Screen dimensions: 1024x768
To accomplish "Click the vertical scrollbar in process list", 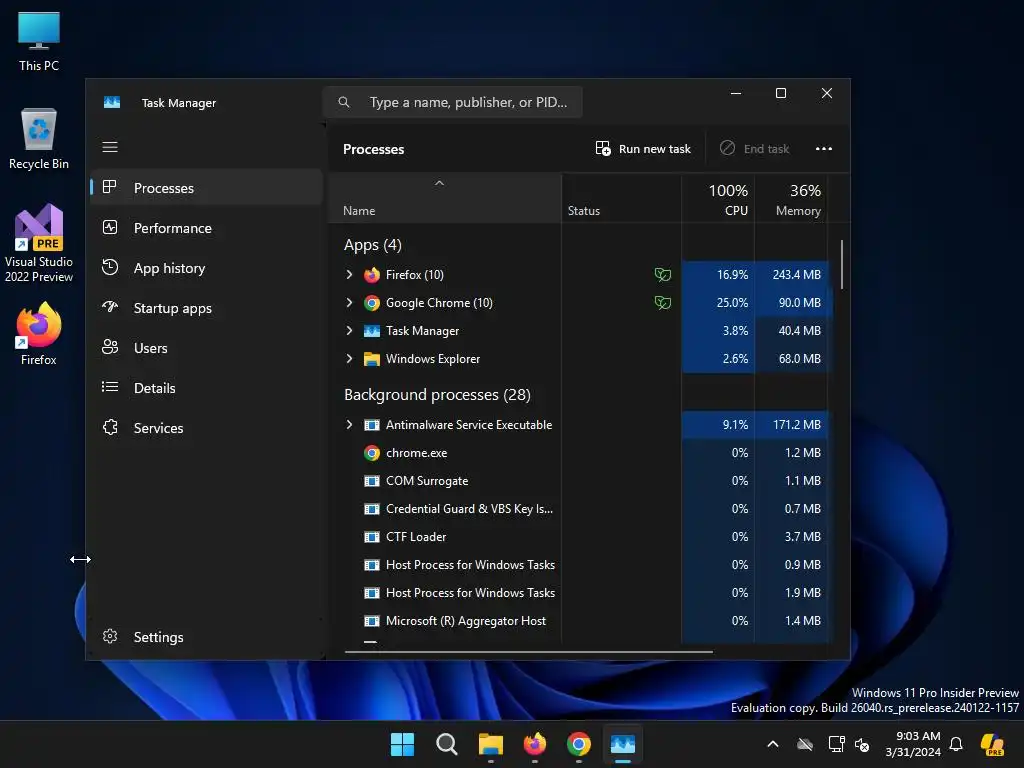I will click(x=842, y=264).
